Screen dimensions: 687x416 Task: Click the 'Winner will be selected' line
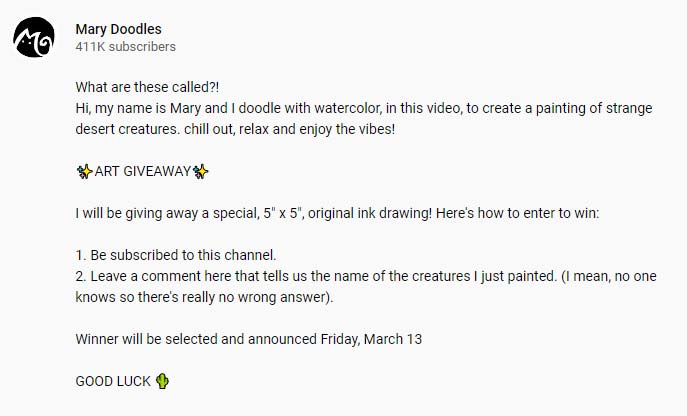(248, 339)
